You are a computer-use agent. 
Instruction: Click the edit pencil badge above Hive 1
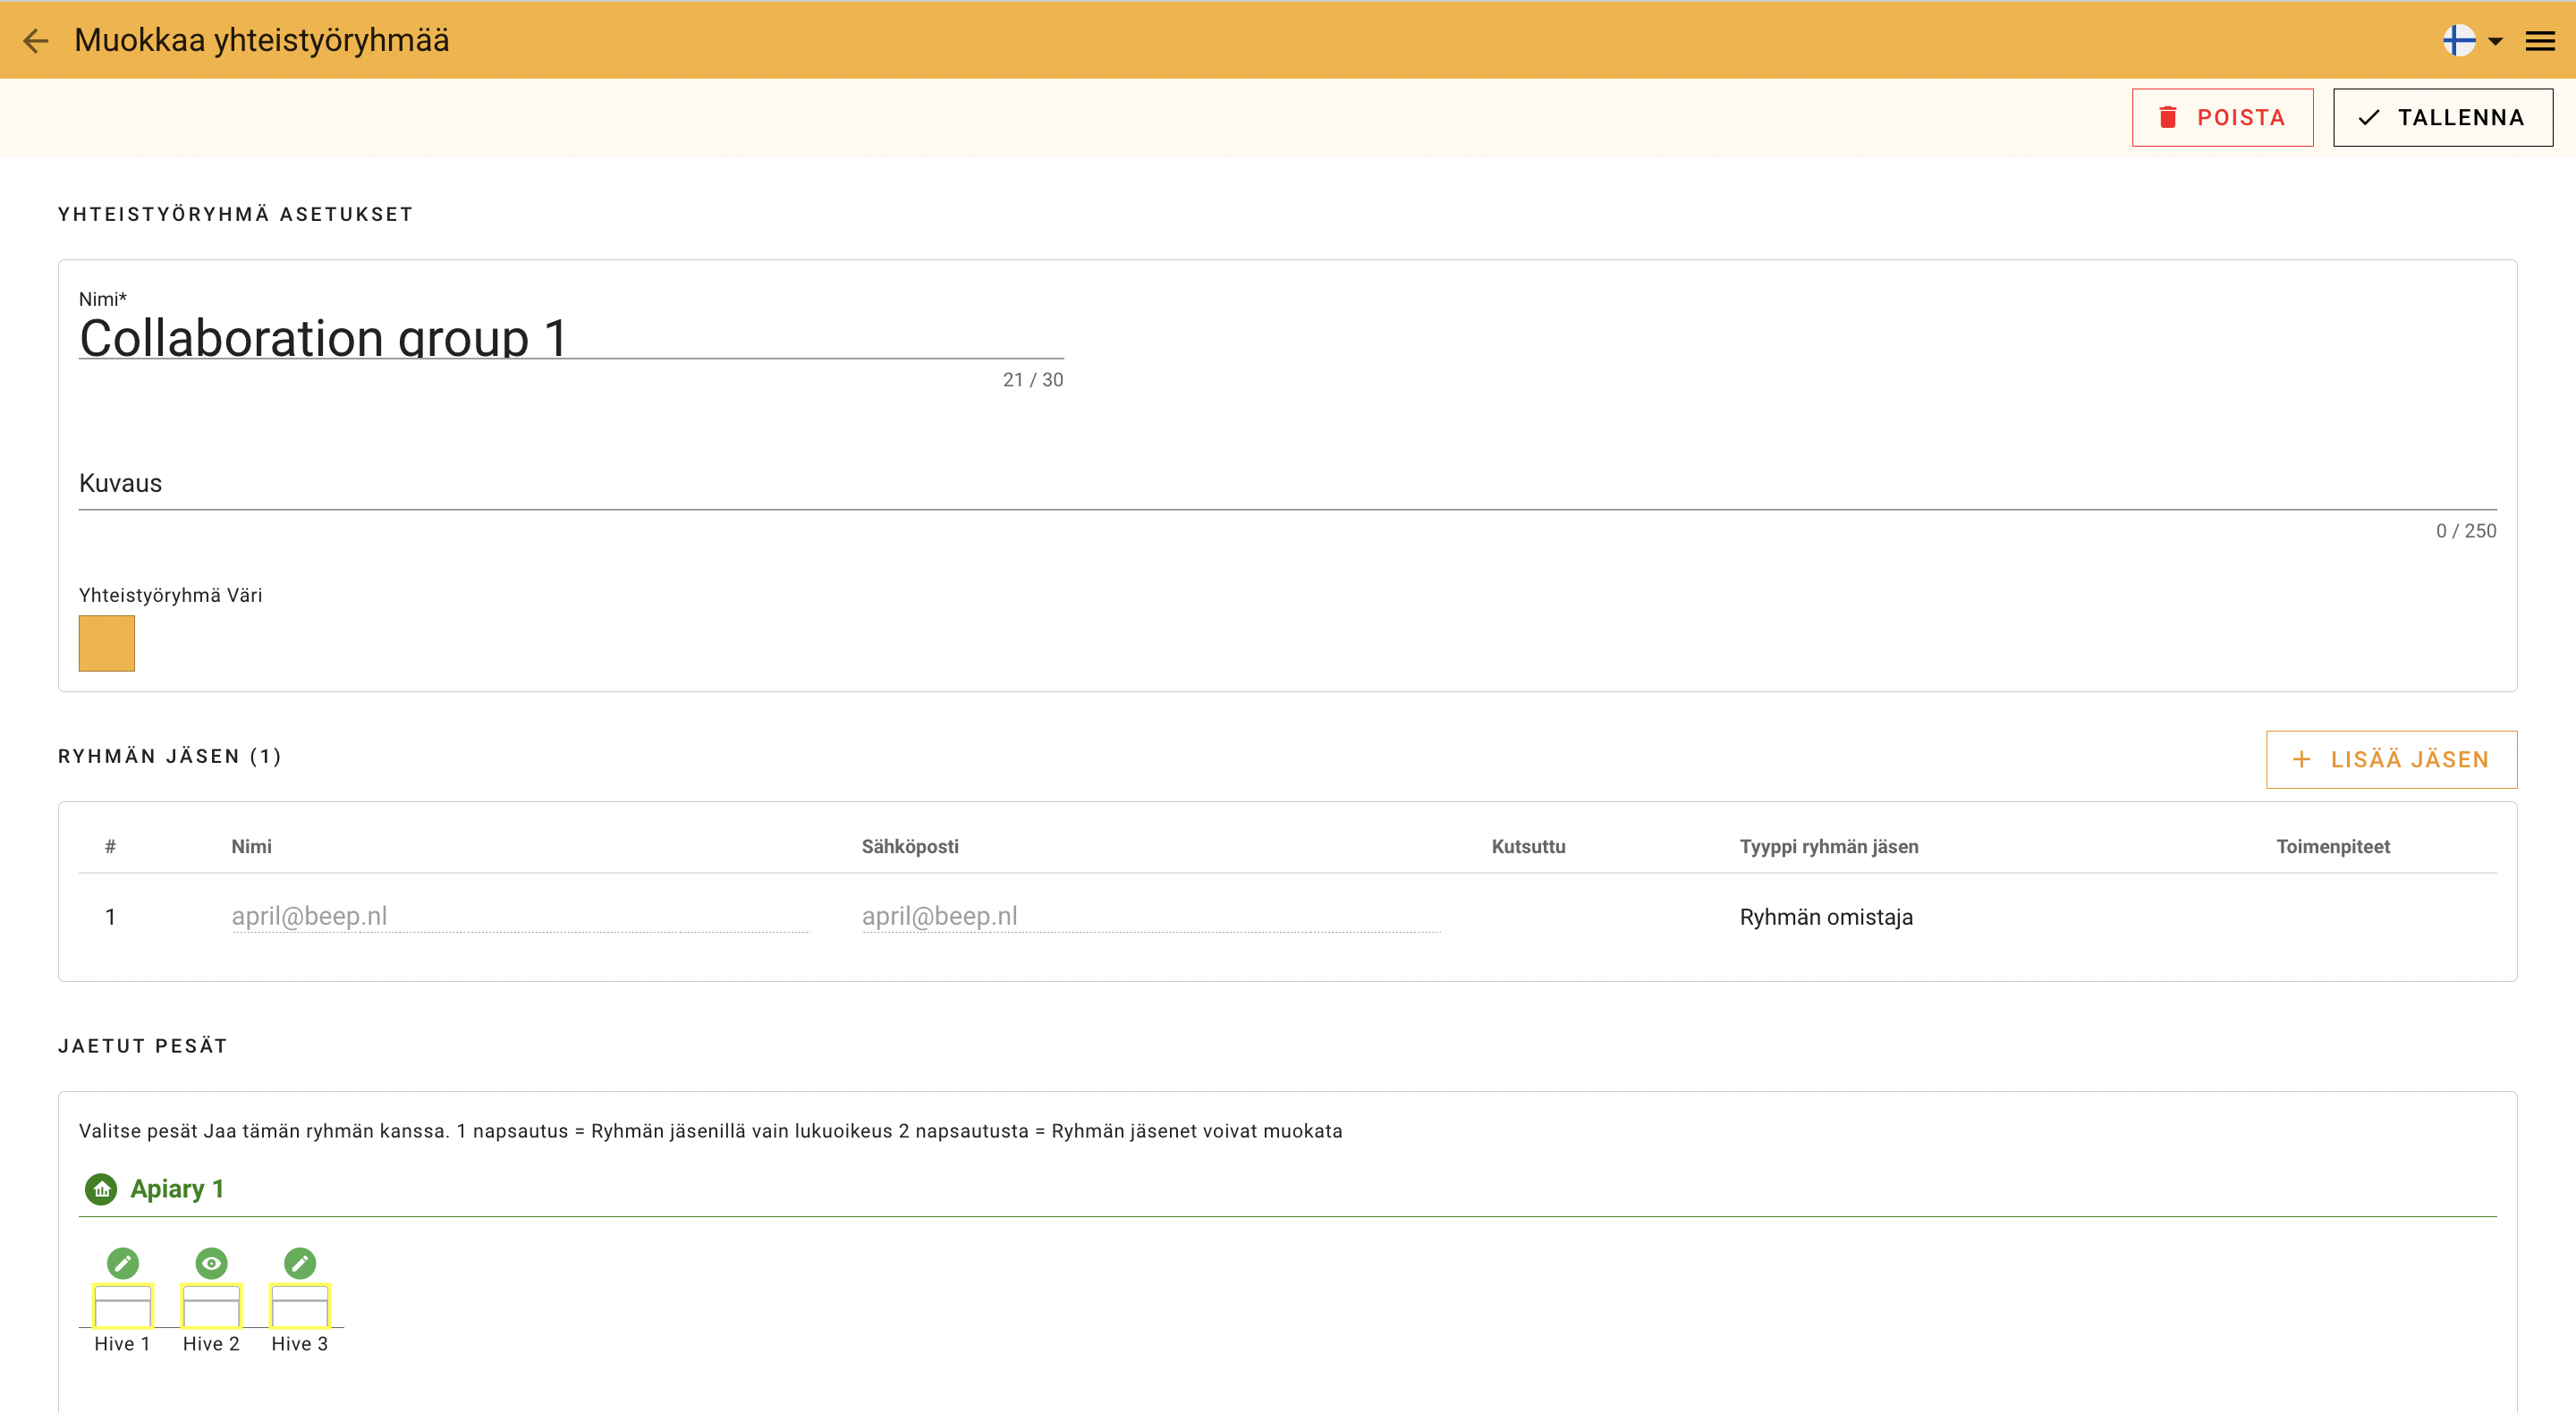123,1263
